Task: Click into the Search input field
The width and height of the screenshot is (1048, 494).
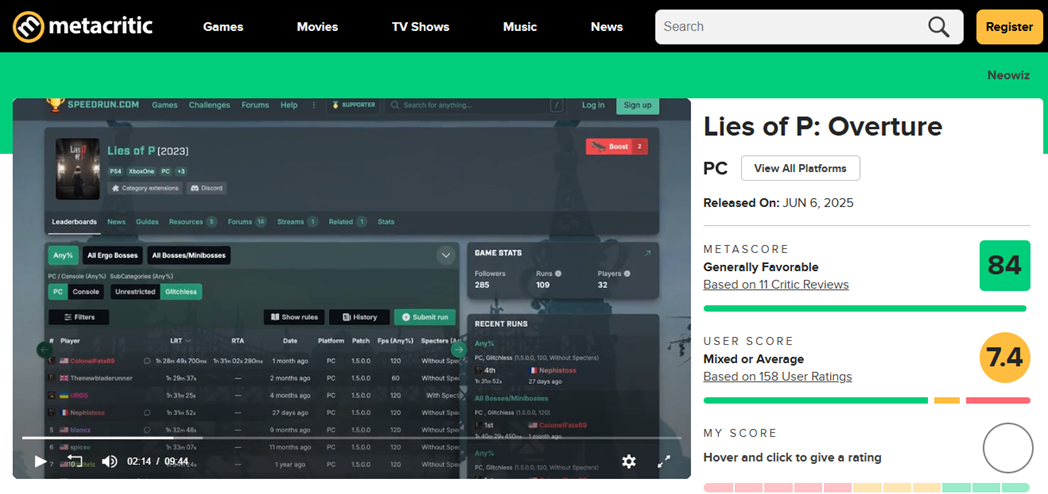Action: 785,27
